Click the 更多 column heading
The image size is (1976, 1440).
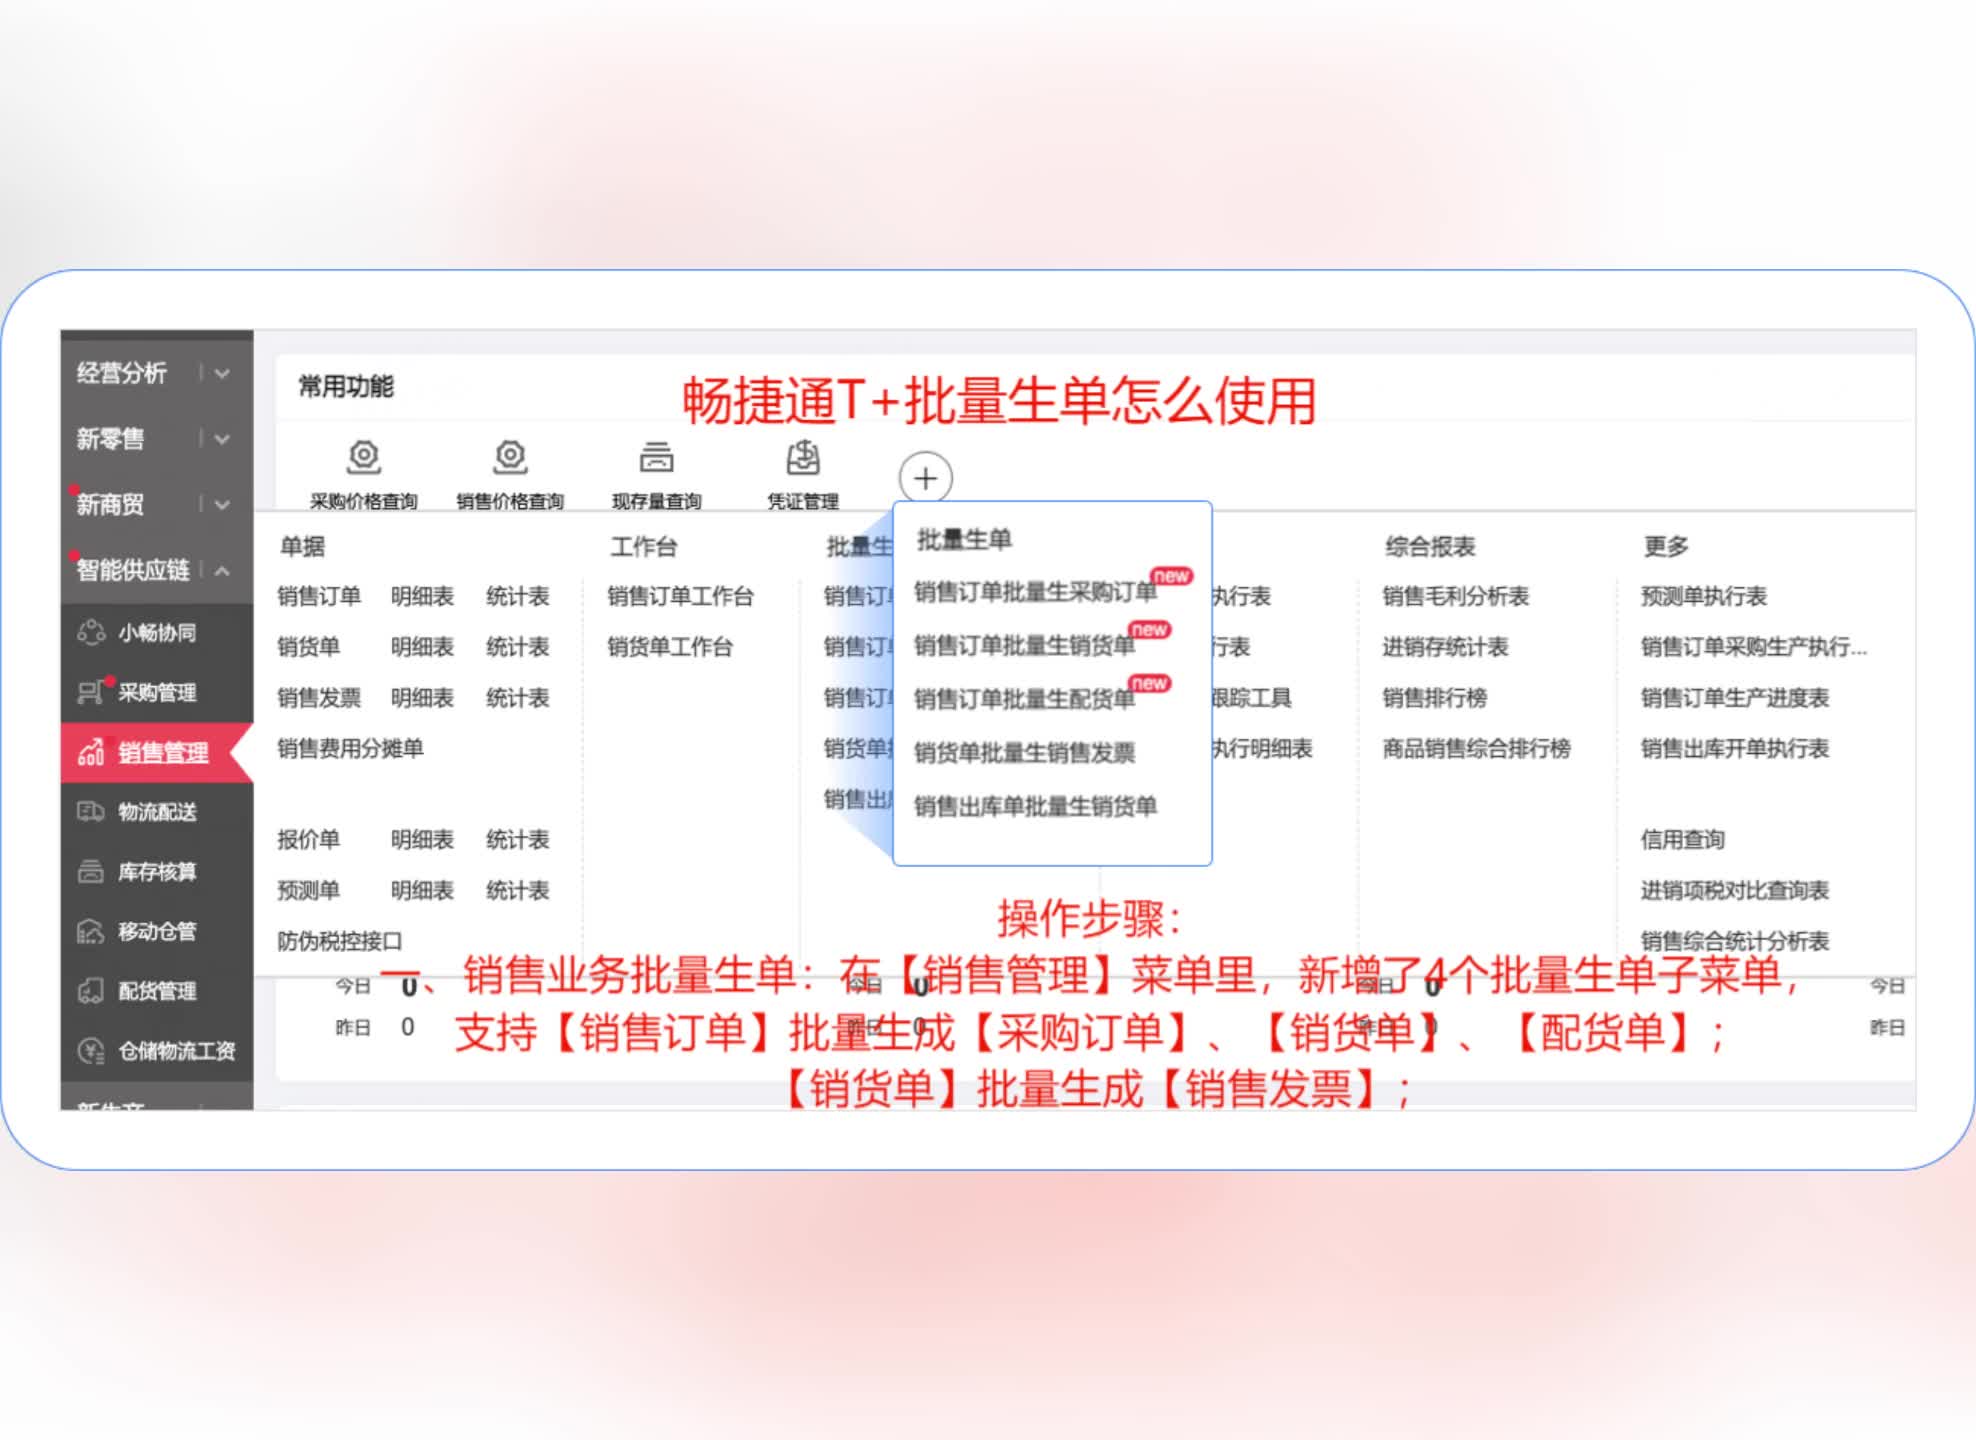(x=1666, y=546)
